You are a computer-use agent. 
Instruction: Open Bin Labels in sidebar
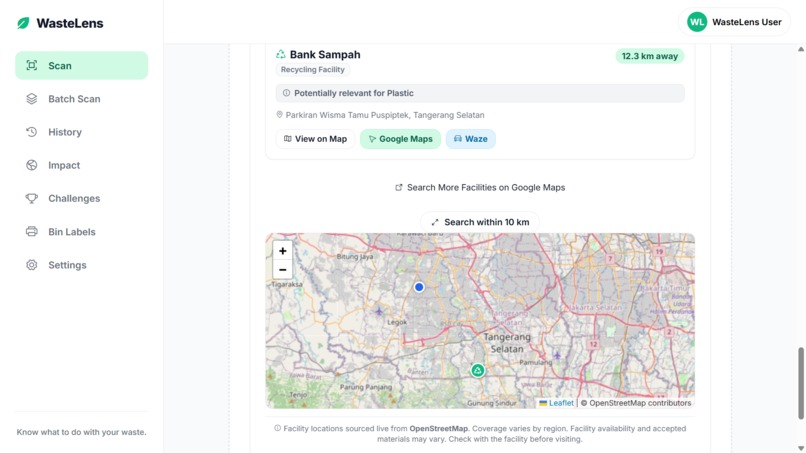pyautogui.click(x=81, y=232)
